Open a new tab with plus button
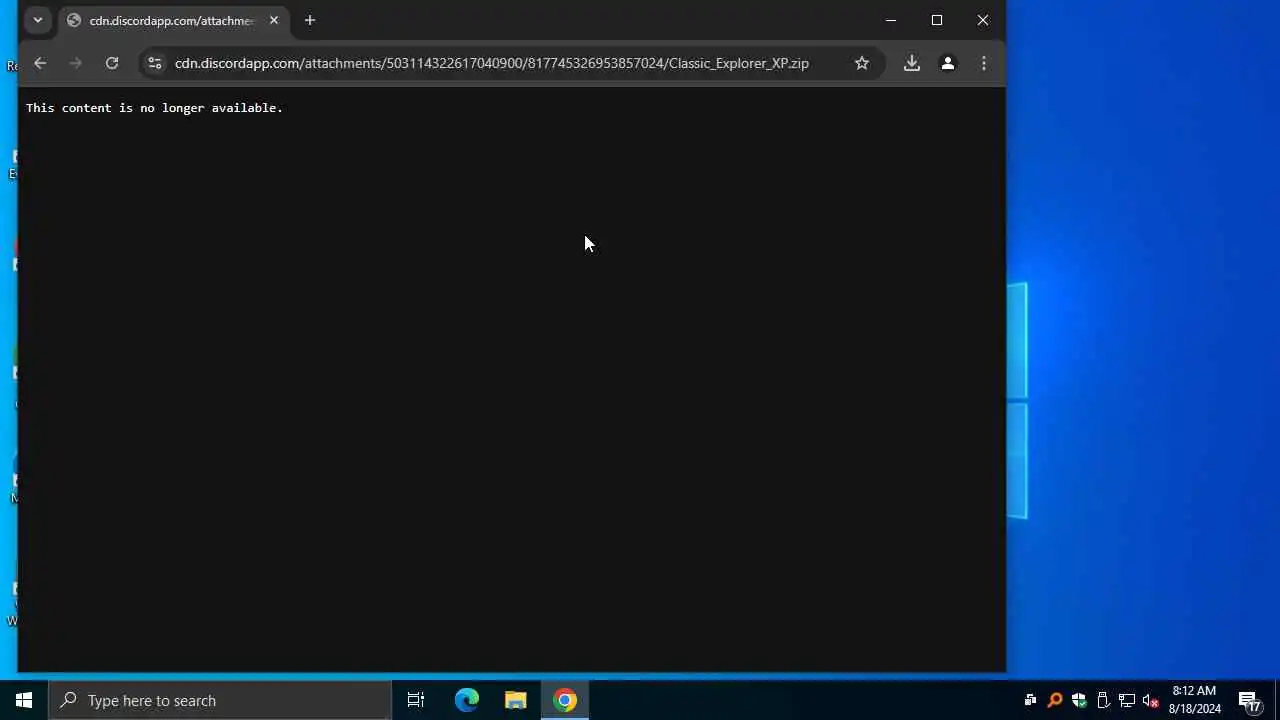 [x=310, y=20]
